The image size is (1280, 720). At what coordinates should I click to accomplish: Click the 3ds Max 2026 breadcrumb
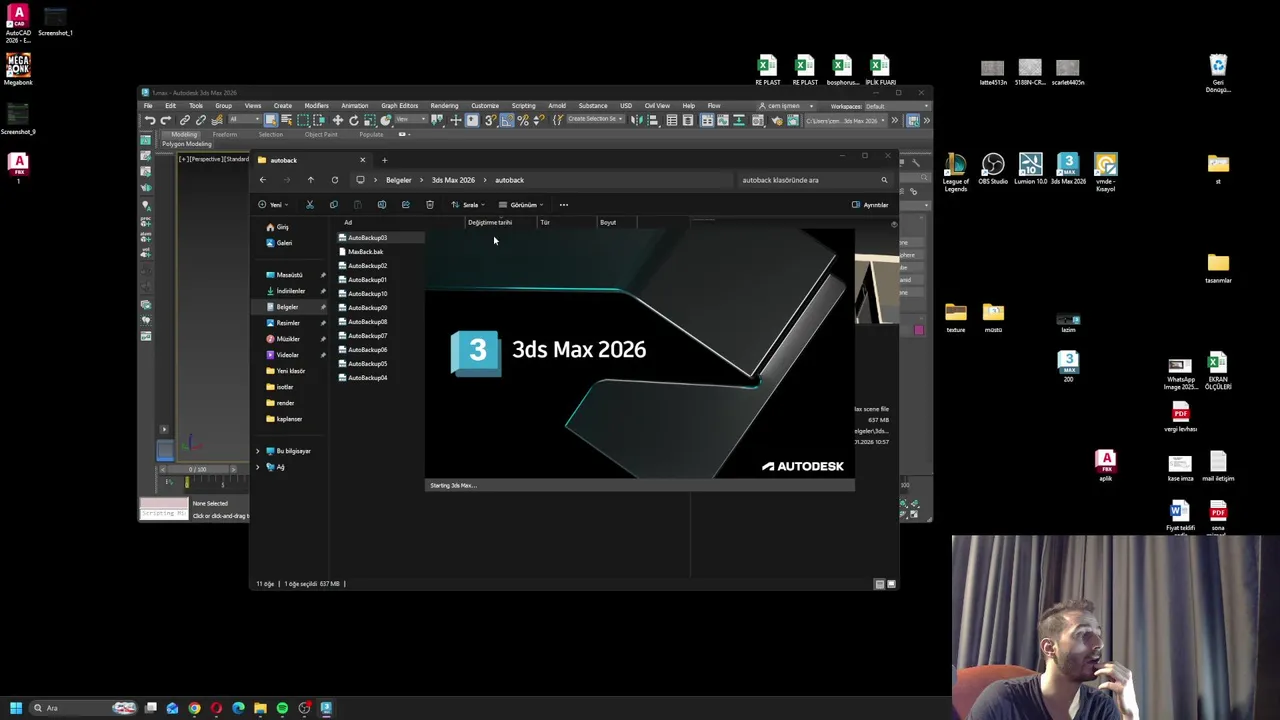(453, 180)
